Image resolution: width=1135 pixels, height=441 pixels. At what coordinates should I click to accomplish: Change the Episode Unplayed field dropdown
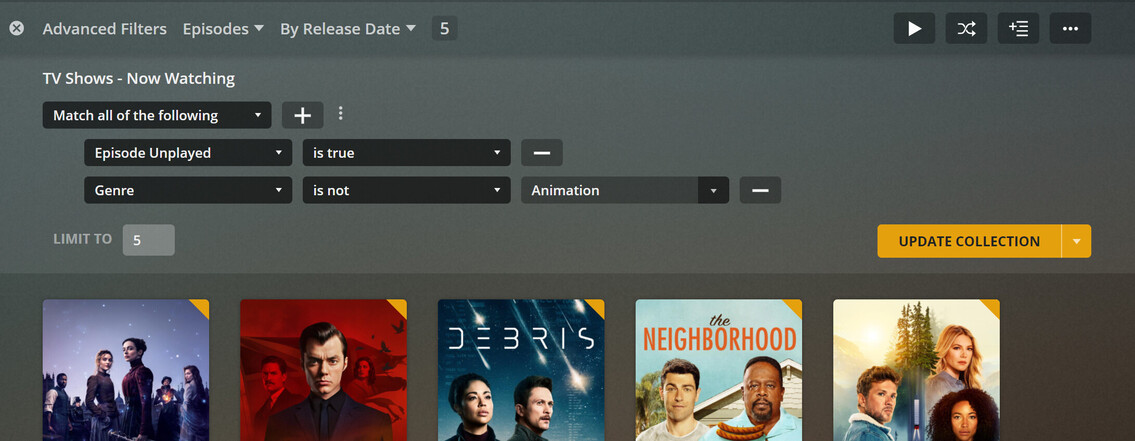click(x=188, y=153)
